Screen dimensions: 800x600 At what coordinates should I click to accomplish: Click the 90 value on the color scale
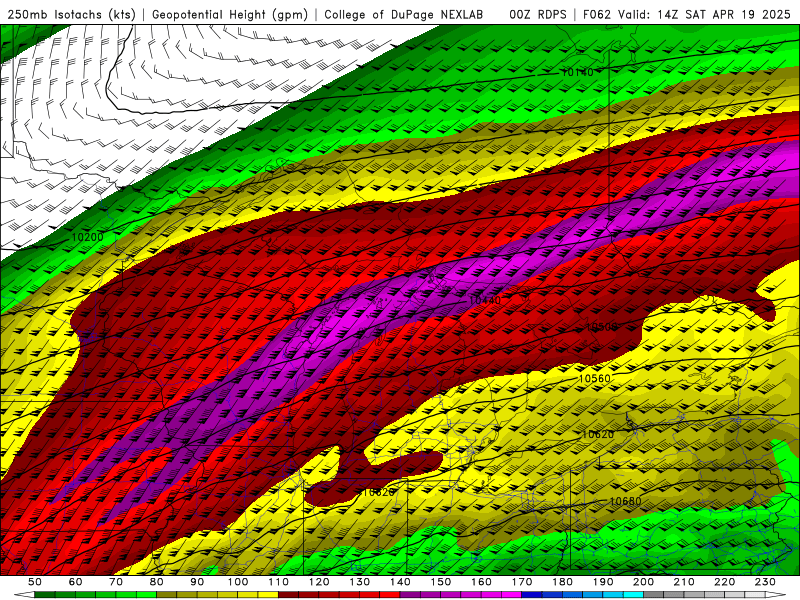coord(197,582)
